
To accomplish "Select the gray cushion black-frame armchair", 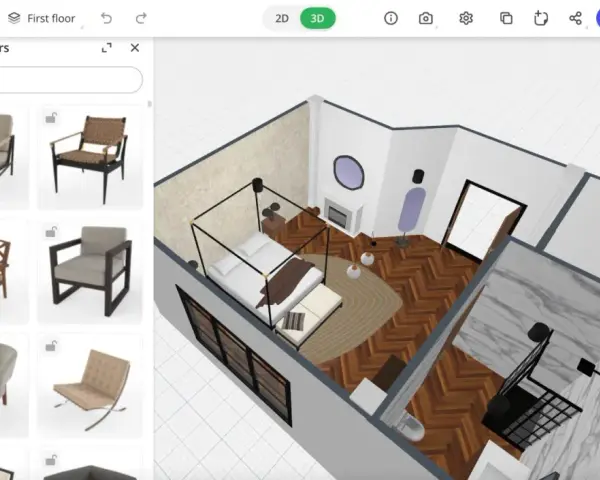I will pyautogui.click(x=90, y=272).
